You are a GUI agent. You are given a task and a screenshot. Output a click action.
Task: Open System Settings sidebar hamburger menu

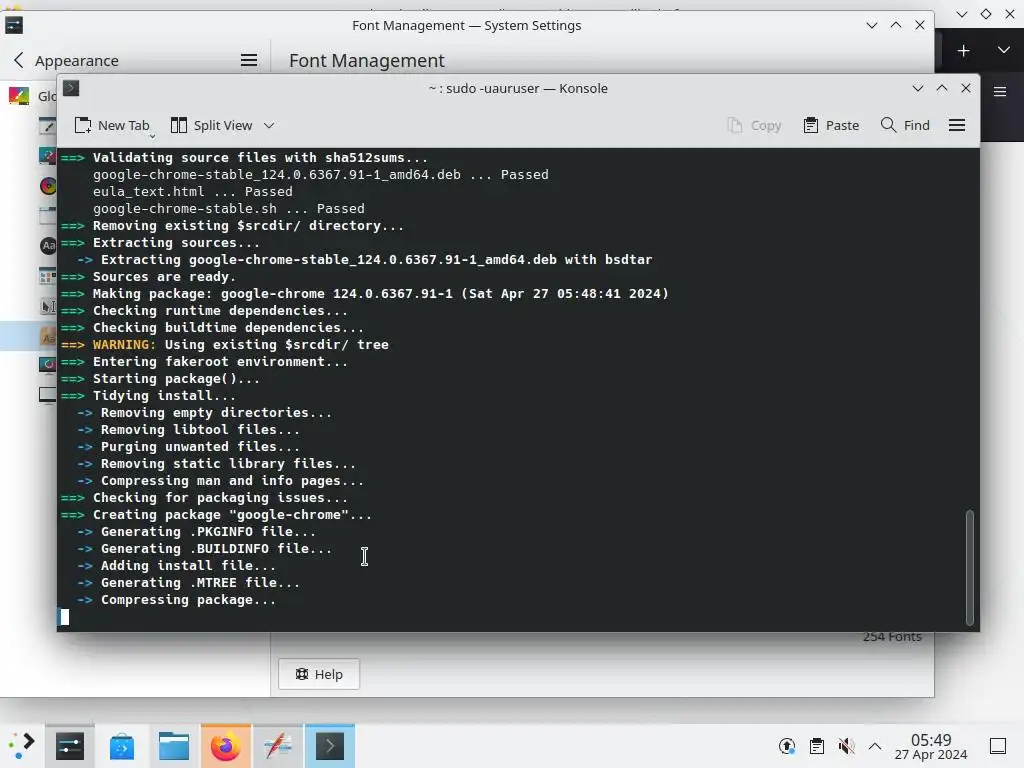(249, 60)
